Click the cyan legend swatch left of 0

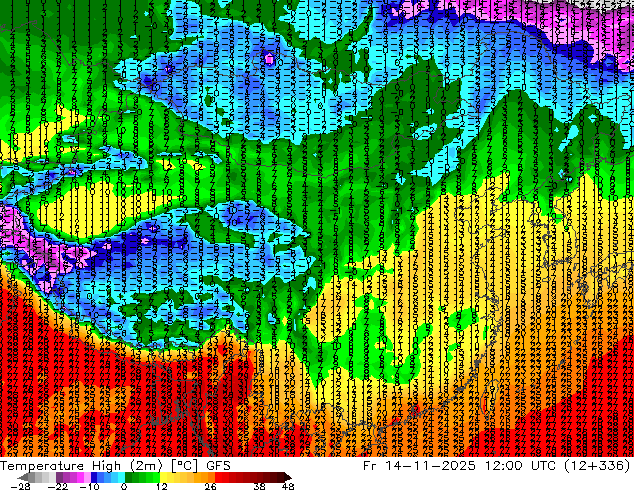(x=121, y=477)
